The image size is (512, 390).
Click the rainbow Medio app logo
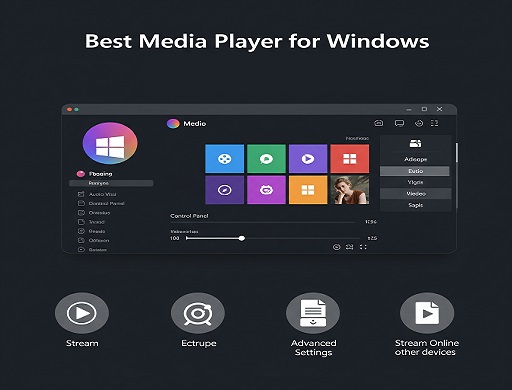coord(173,124)
